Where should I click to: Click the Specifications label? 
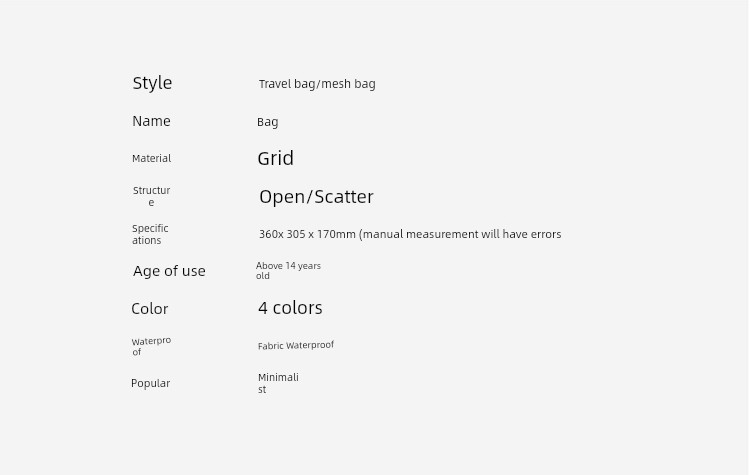tap(150, 234)
